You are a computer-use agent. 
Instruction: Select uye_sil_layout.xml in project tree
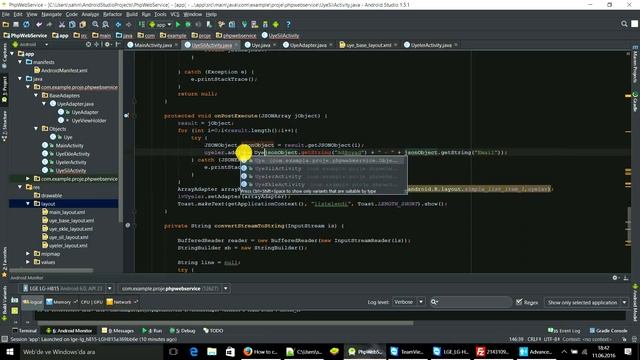[x=69, y=237]
